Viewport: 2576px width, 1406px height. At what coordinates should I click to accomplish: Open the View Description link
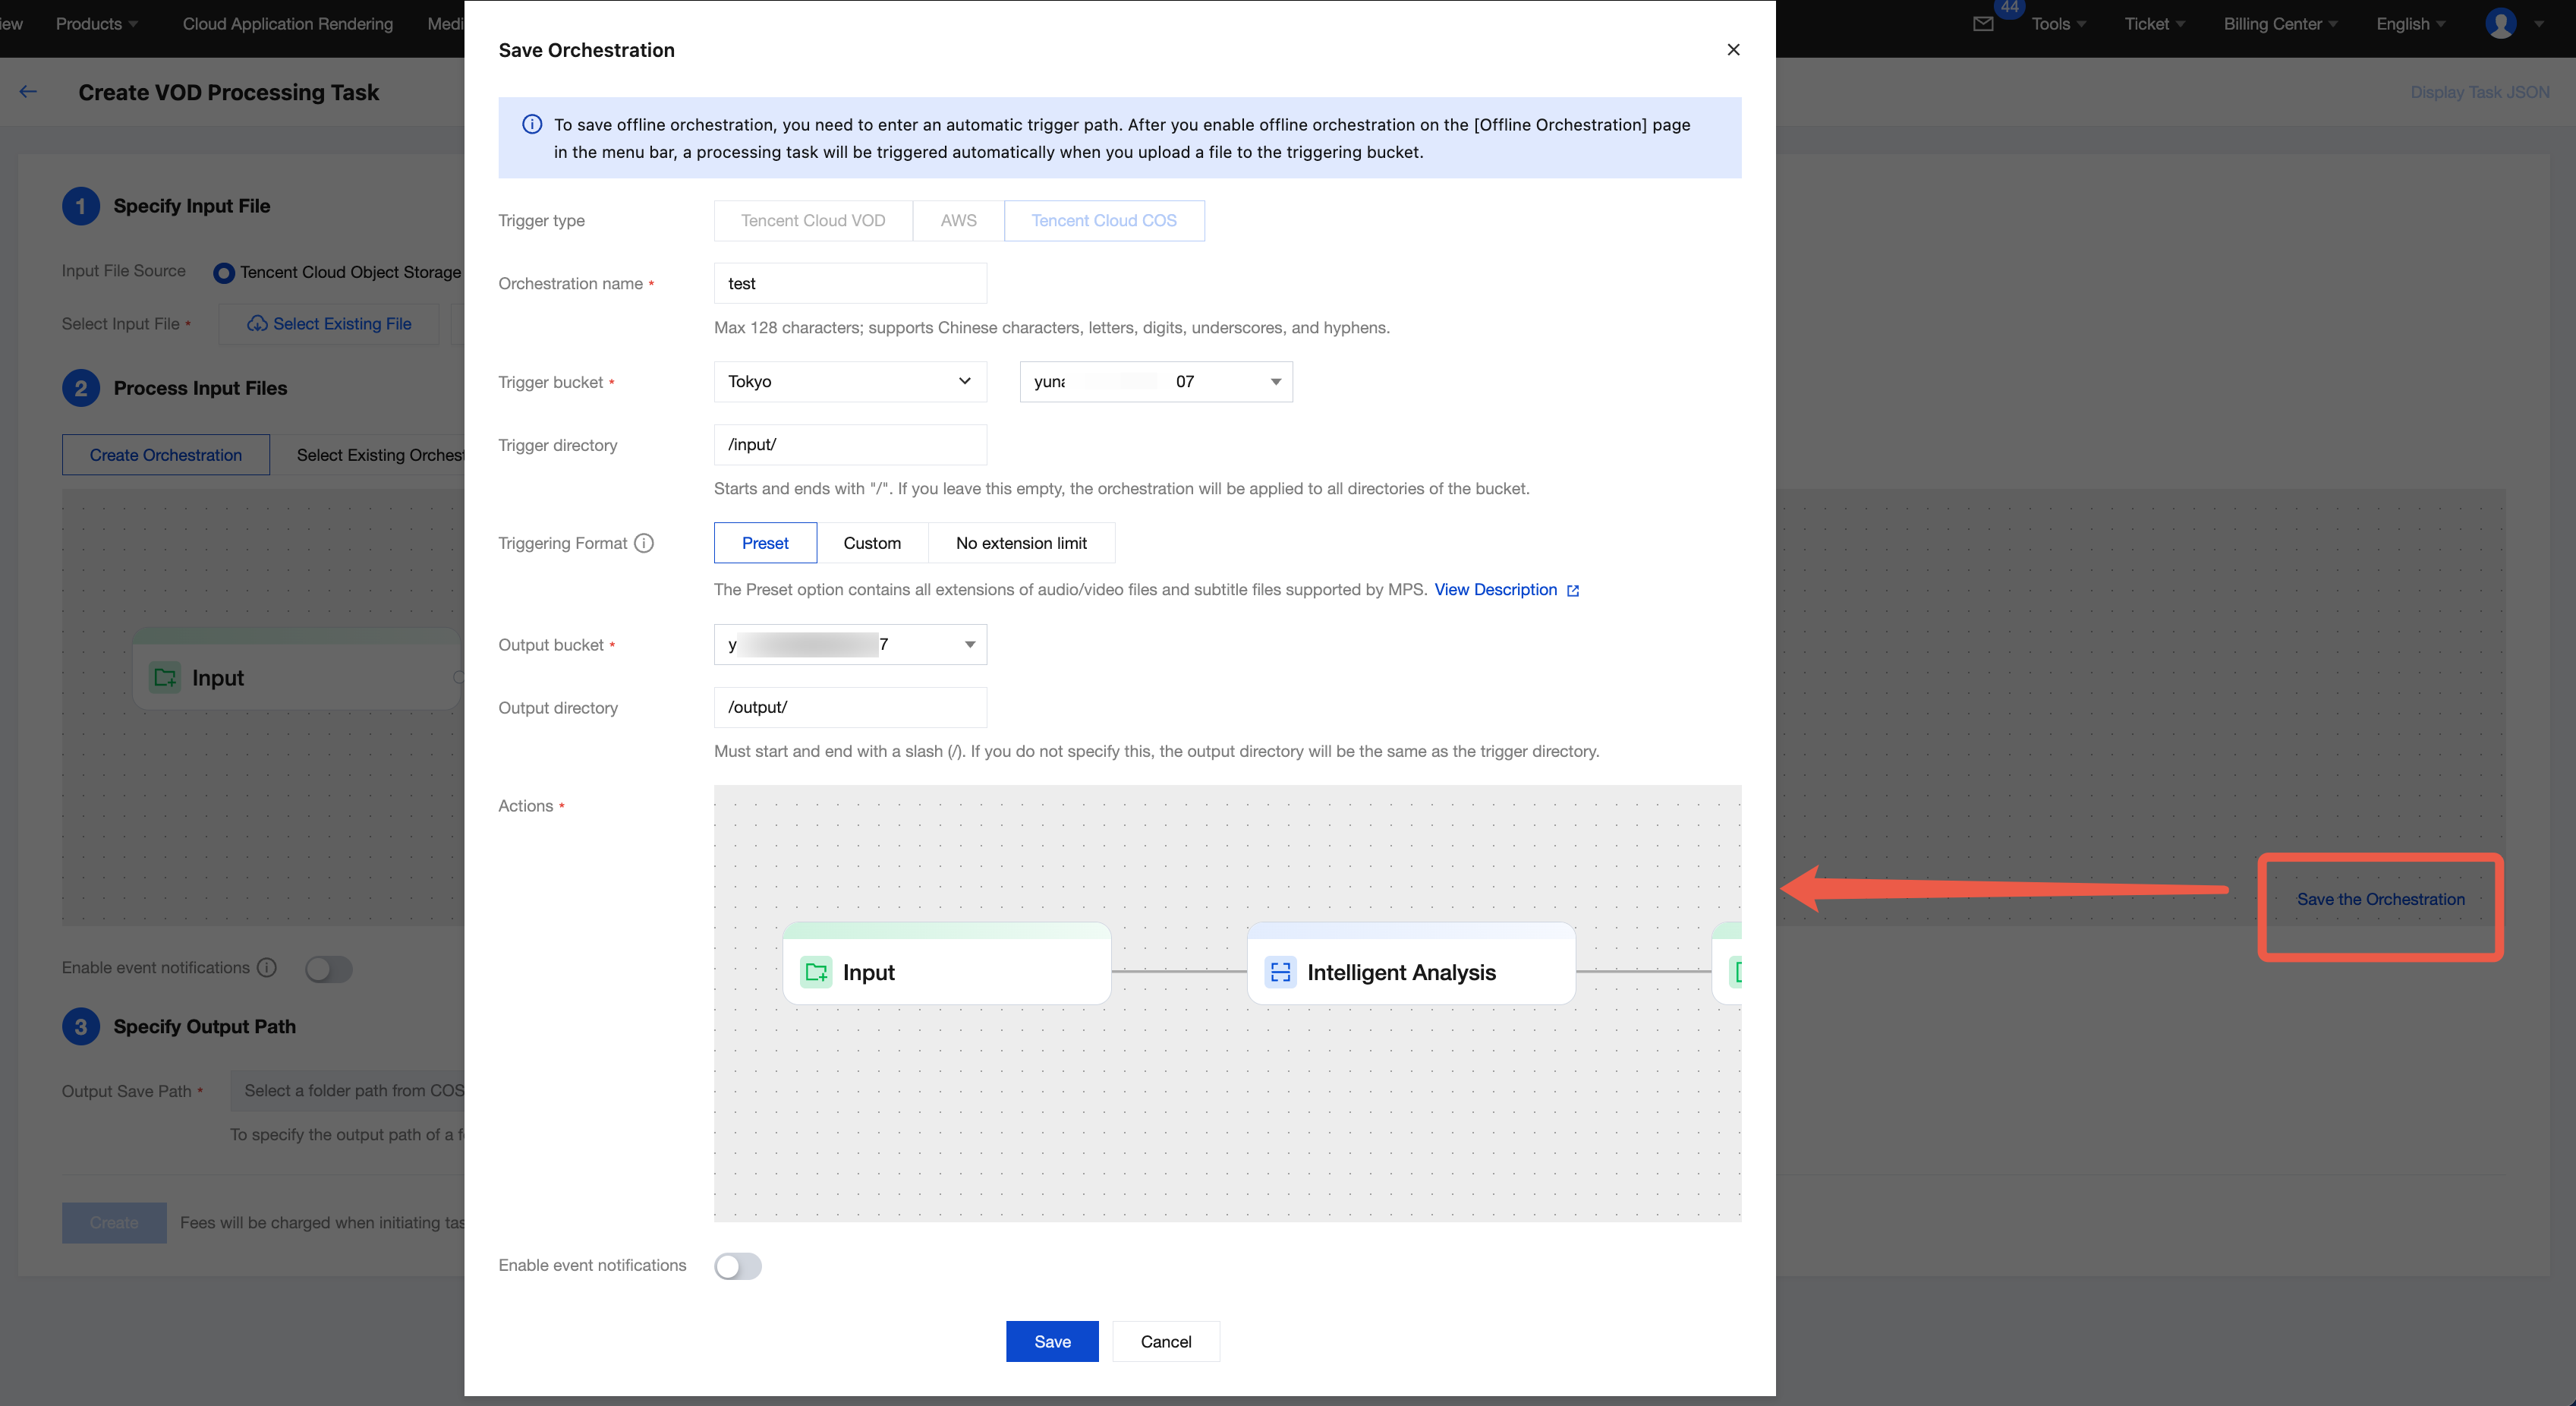point(1495,590)
